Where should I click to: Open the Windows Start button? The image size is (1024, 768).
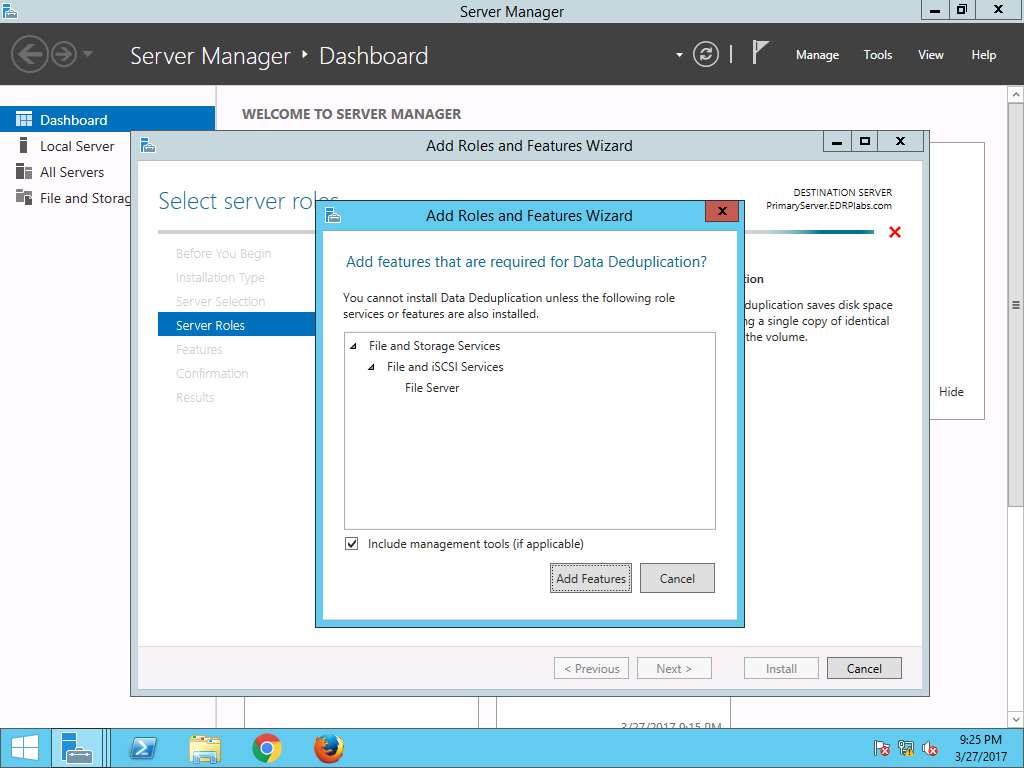(24, 748)
